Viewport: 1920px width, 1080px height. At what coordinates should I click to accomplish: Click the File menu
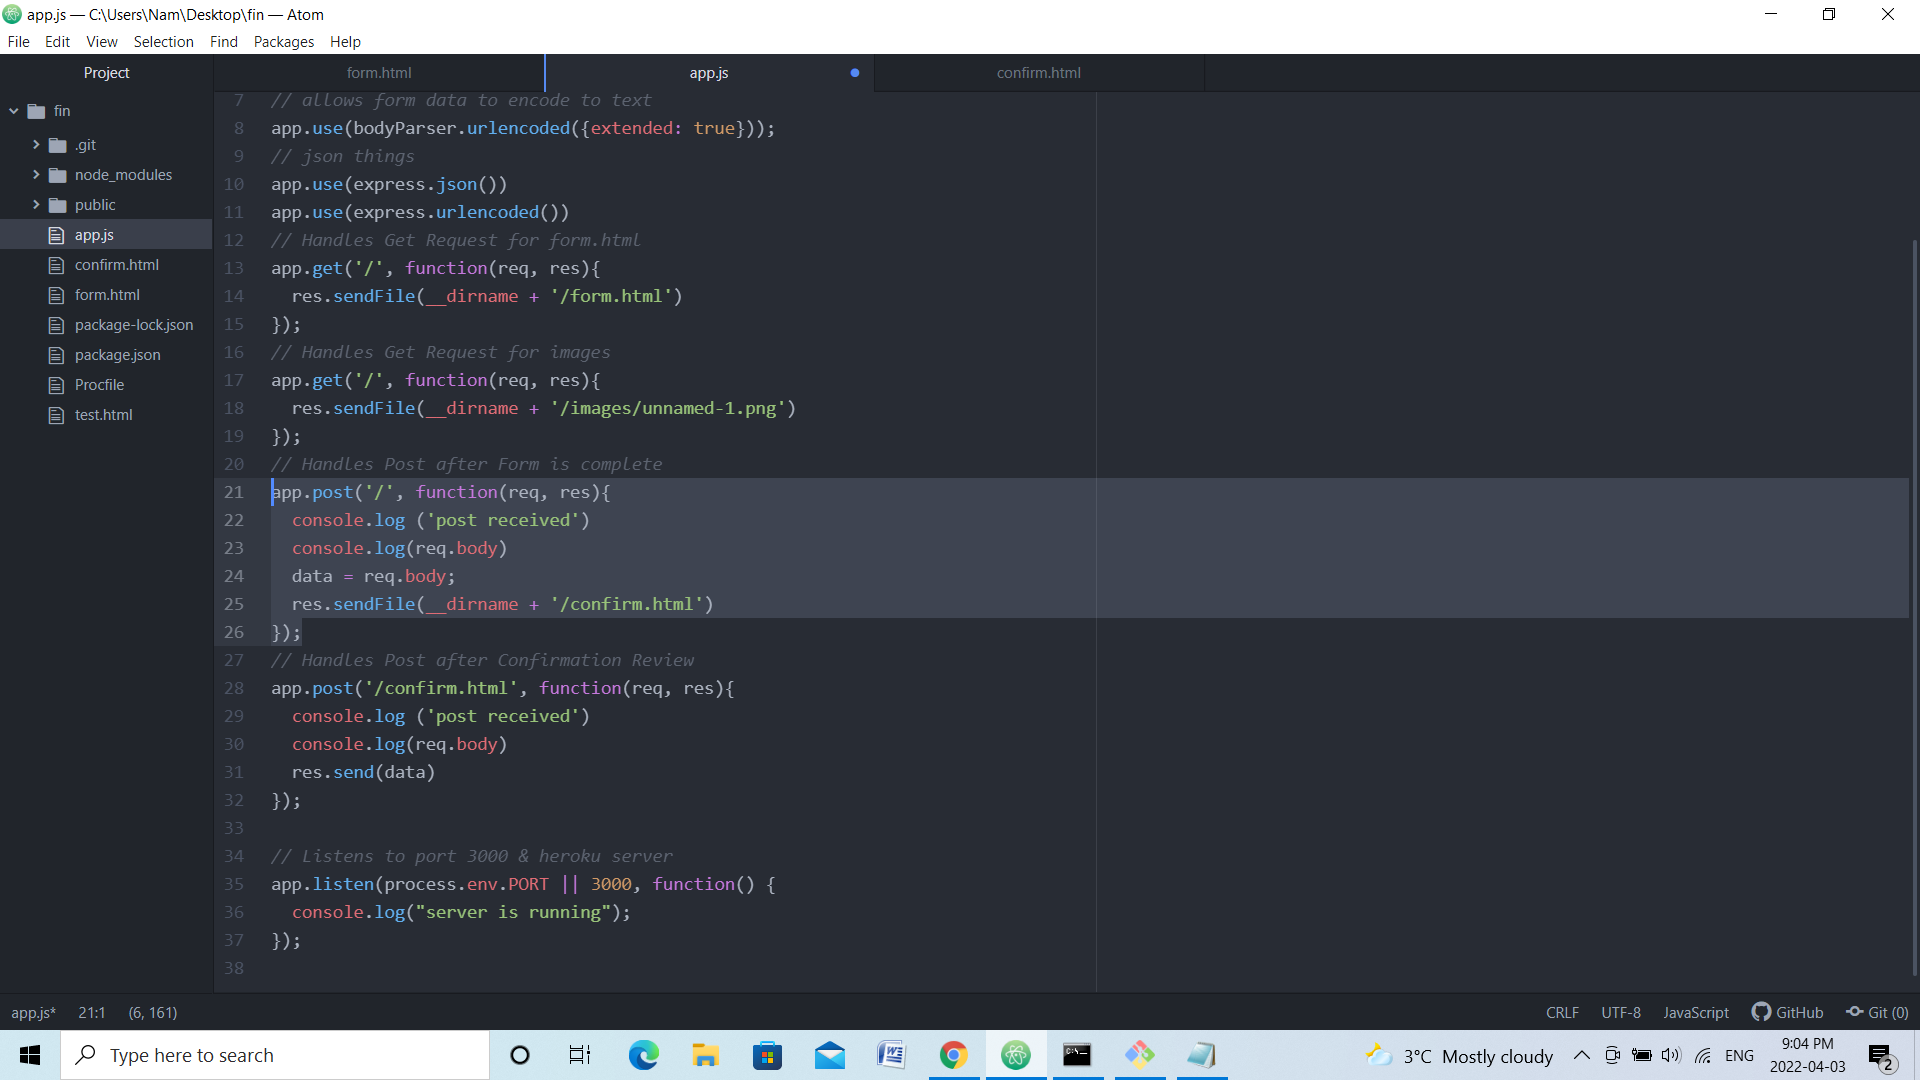coord(20,41)
